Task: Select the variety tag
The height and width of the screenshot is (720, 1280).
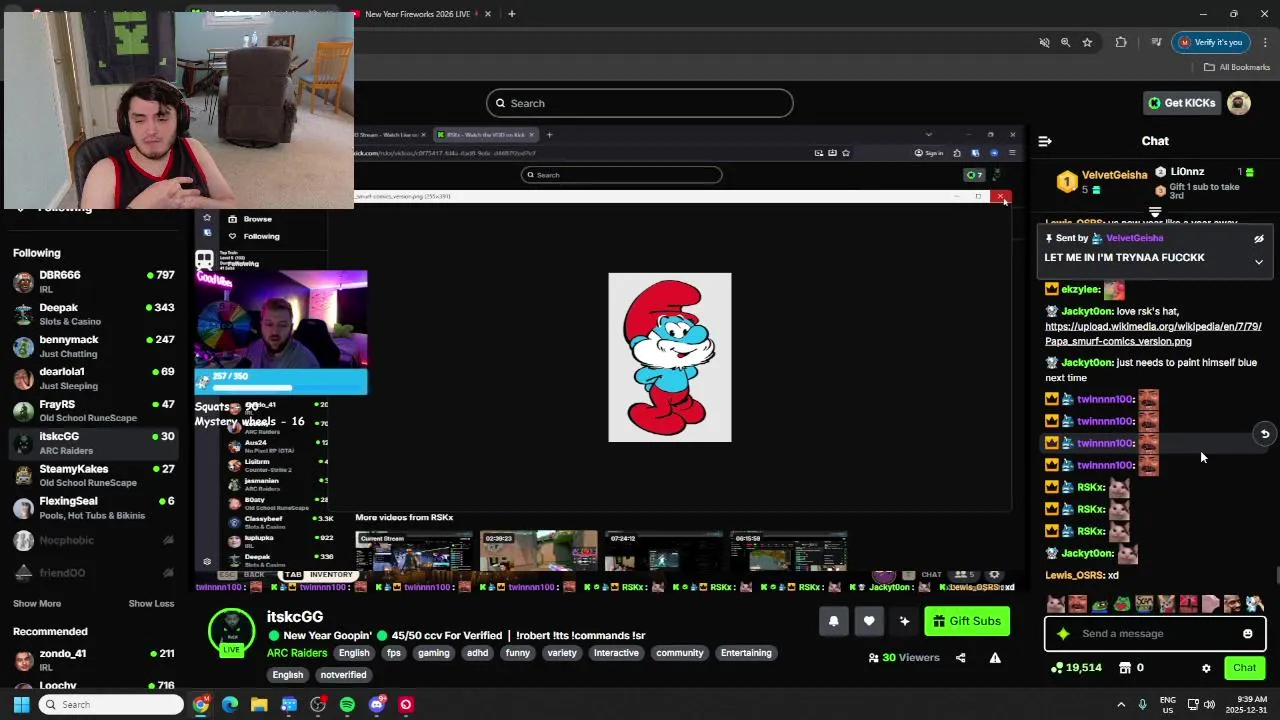Action: [562, 653]
